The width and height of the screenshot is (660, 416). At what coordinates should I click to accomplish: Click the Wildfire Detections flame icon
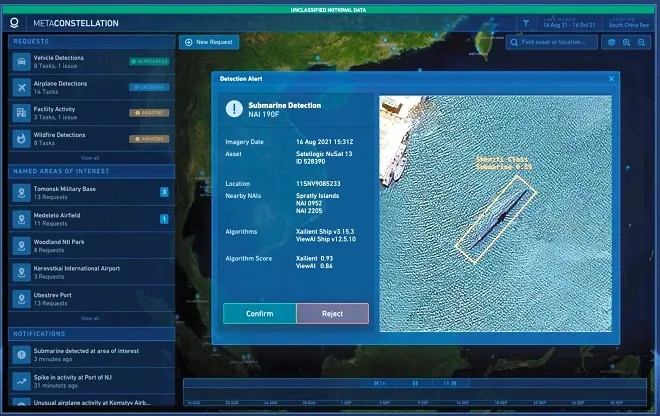21,139
